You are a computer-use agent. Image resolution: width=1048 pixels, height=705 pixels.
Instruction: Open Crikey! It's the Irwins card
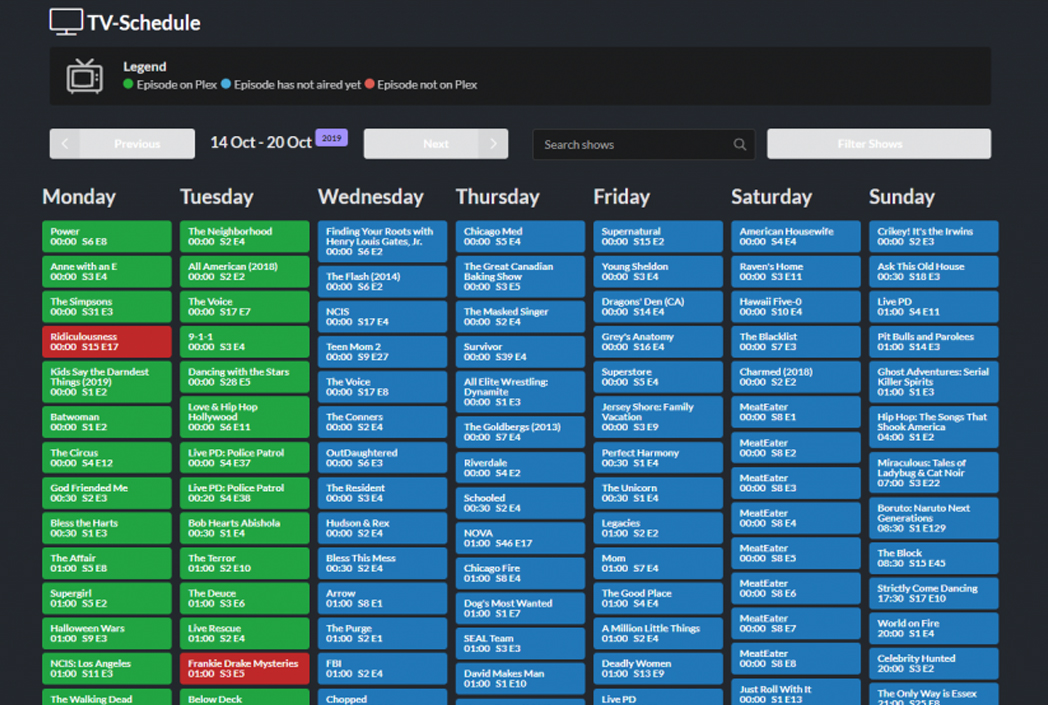pyautogui.click(x=933, y=237)
